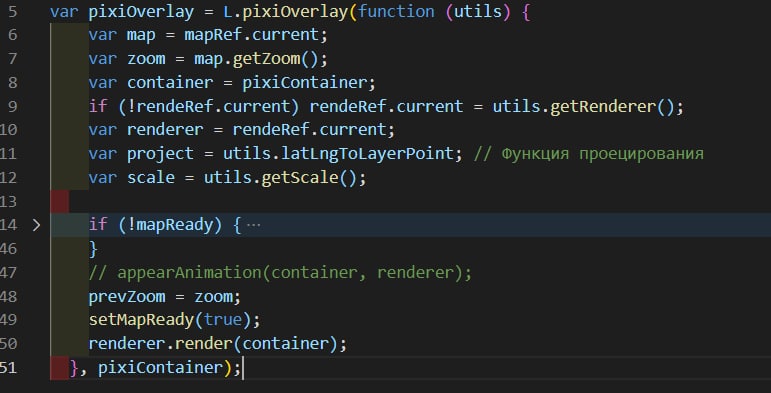Click the empty line 13
Image resolution: width=771 pixels, height=393 pixels.
coord(410,202)
